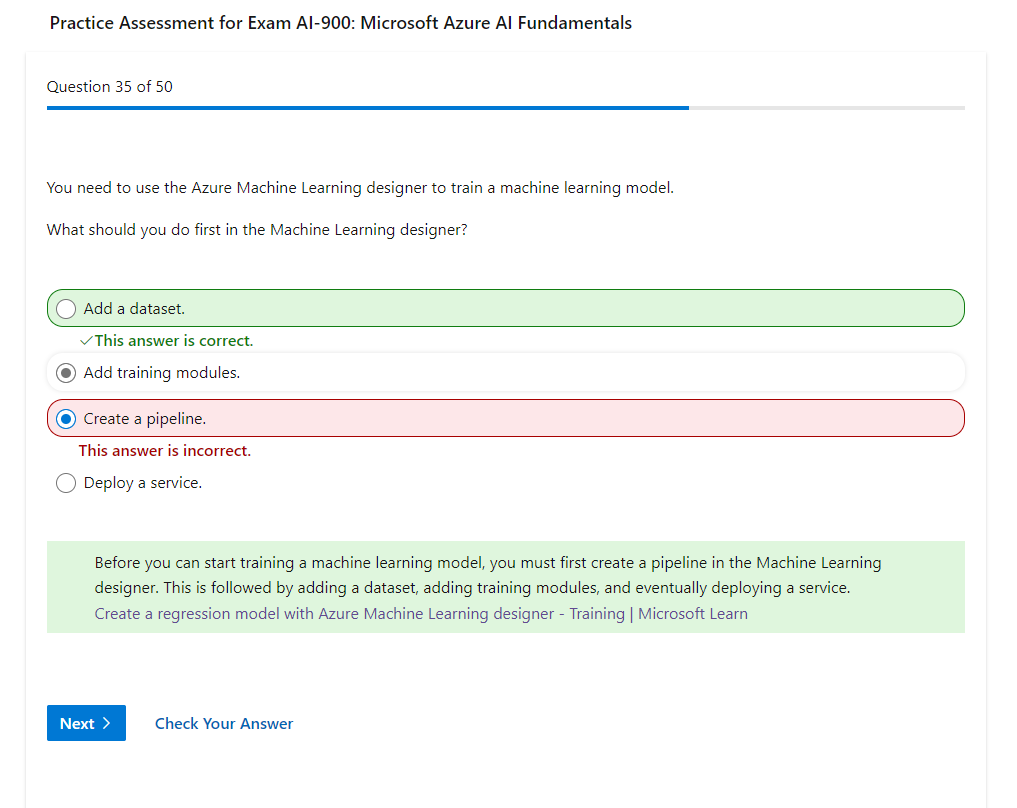Click the 'You need to use the Azure Machine Learning designer' sentence
This screenshot has height=808, width=1017.
(360, 188)
